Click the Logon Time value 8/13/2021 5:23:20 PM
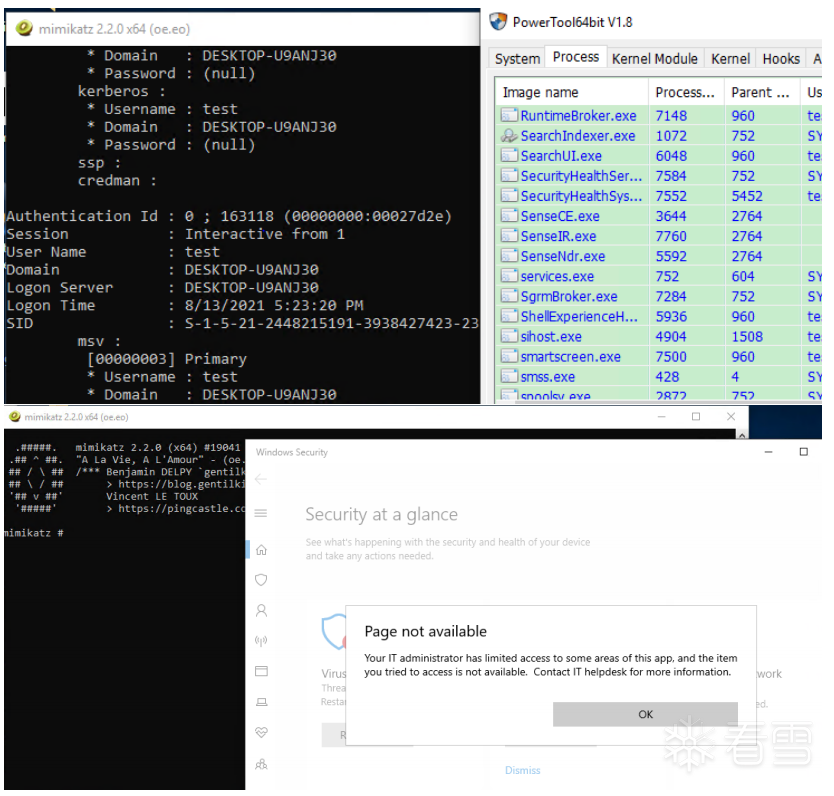Image resolution: width=834 pixels, height=796 pixels. (274, 305)
